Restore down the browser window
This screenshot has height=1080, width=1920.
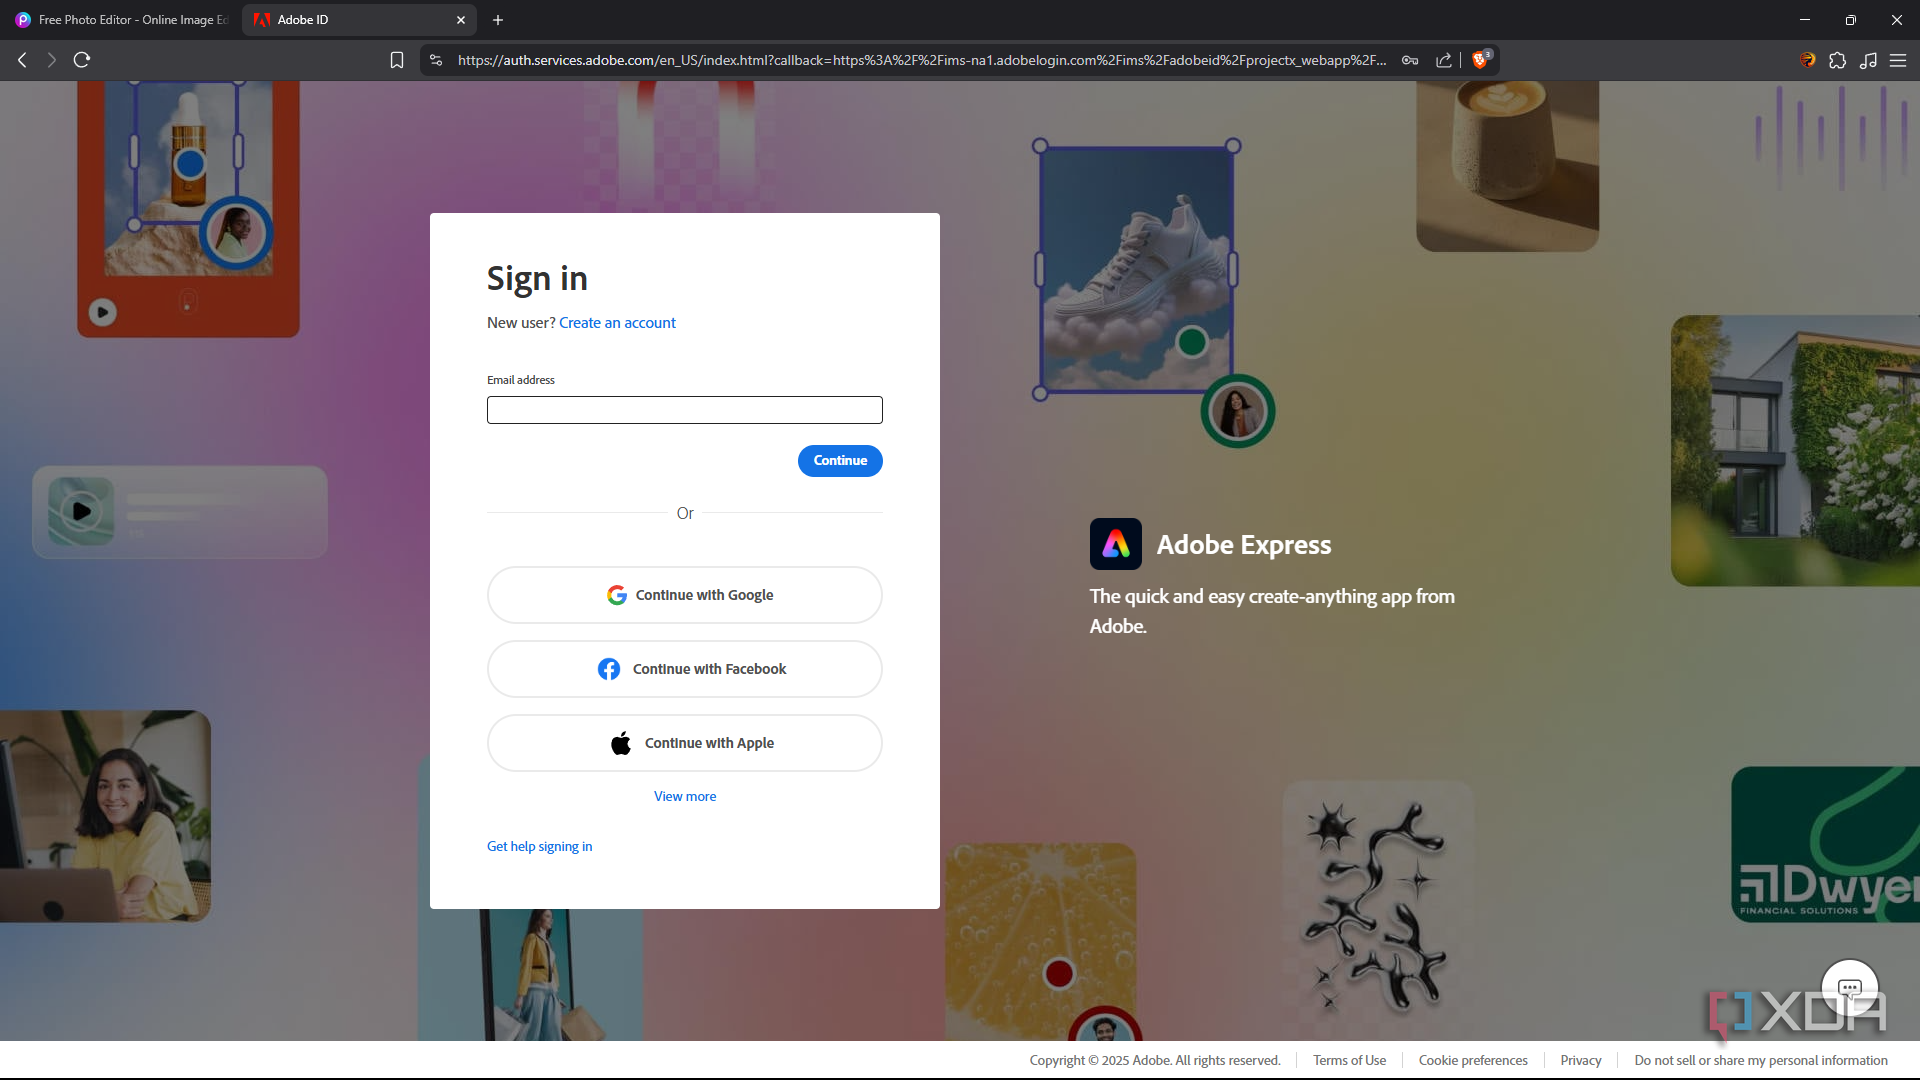(x=1851, y=20)
